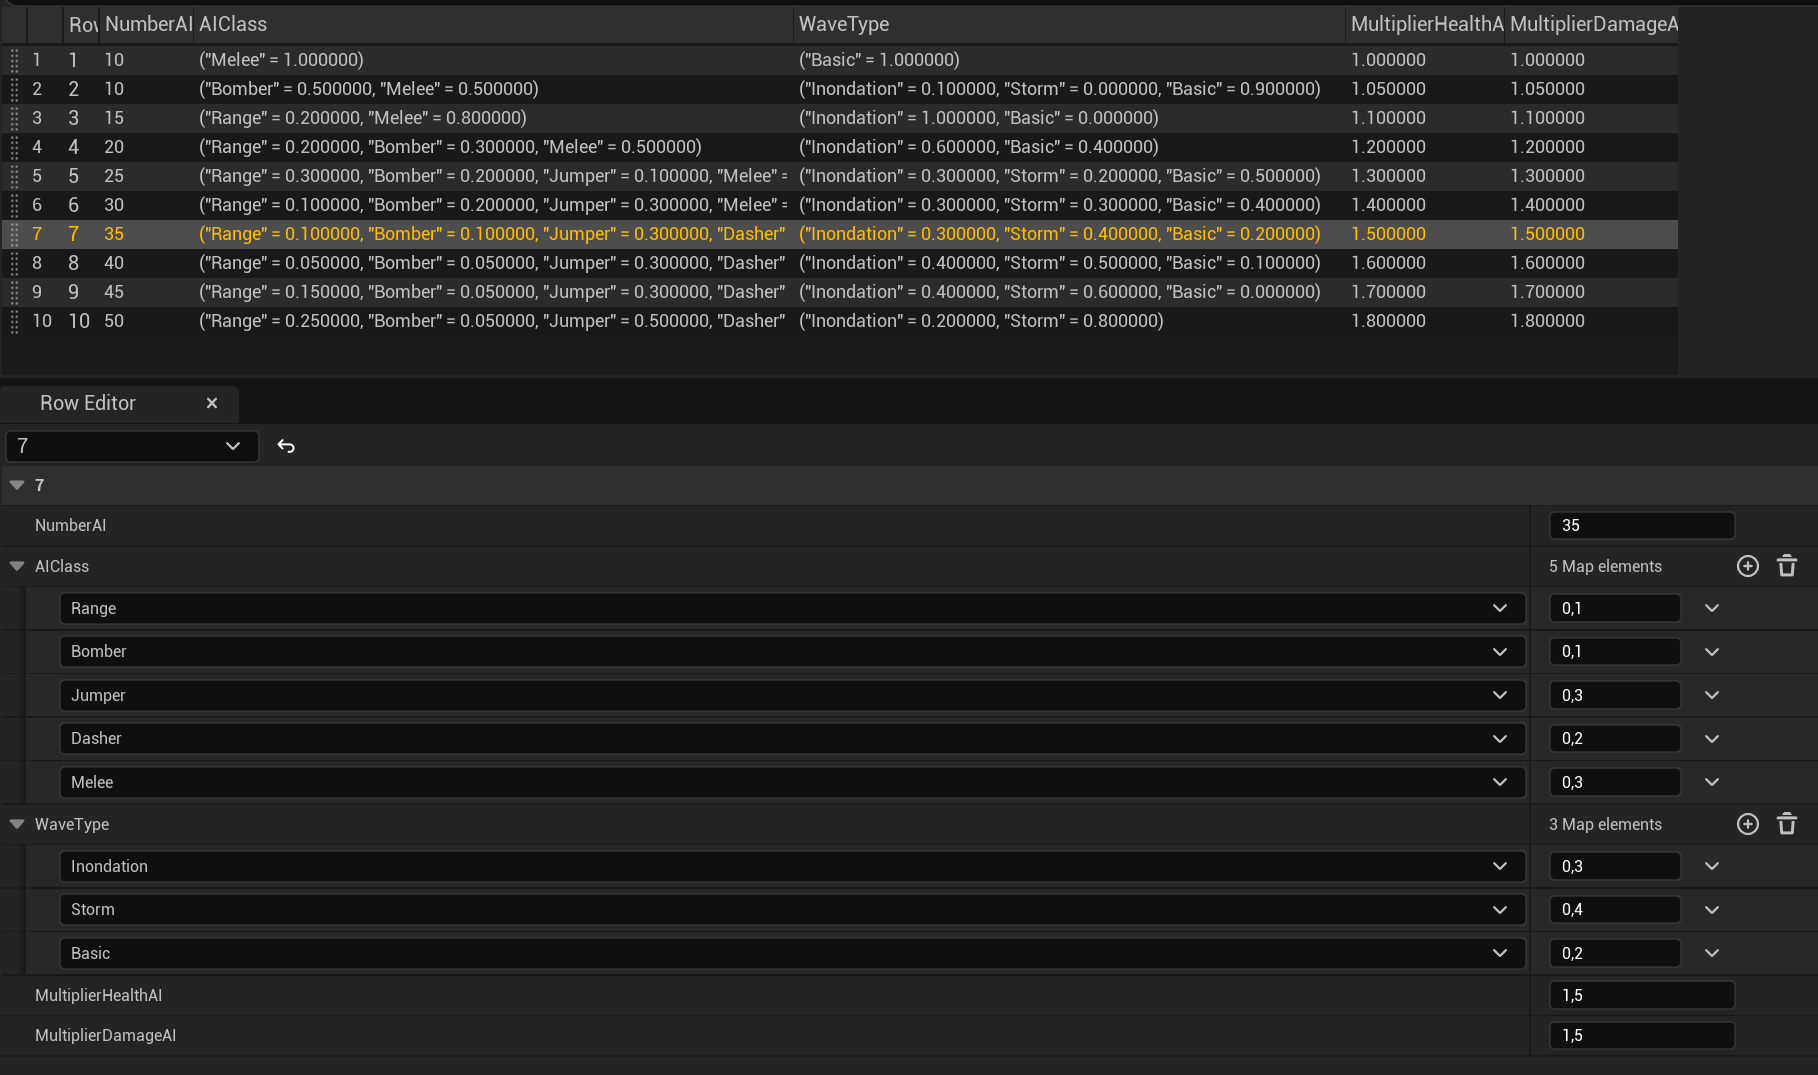Remove all AIClass map elements with trash icon
Viewport: 1818px width, 1075px height.
tap(1787, 566)
